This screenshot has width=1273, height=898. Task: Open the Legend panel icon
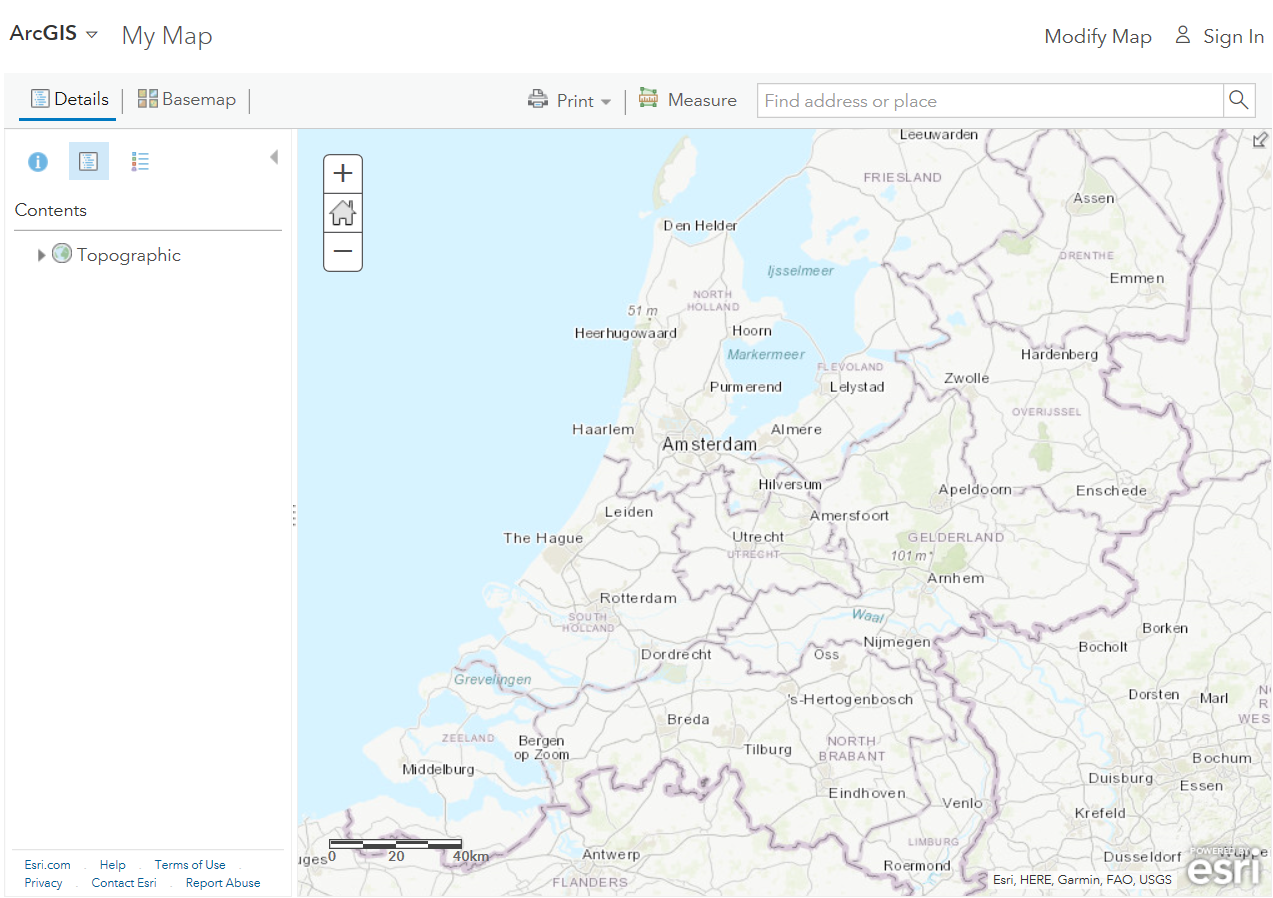(x=140, y=161)
